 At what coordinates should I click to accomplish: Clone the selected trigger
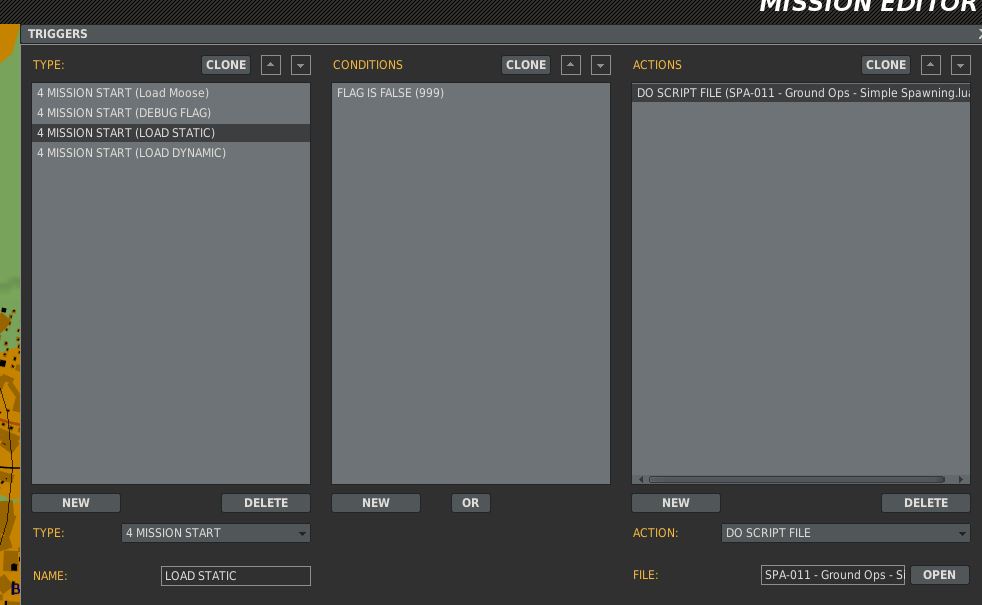pos(226,65)
